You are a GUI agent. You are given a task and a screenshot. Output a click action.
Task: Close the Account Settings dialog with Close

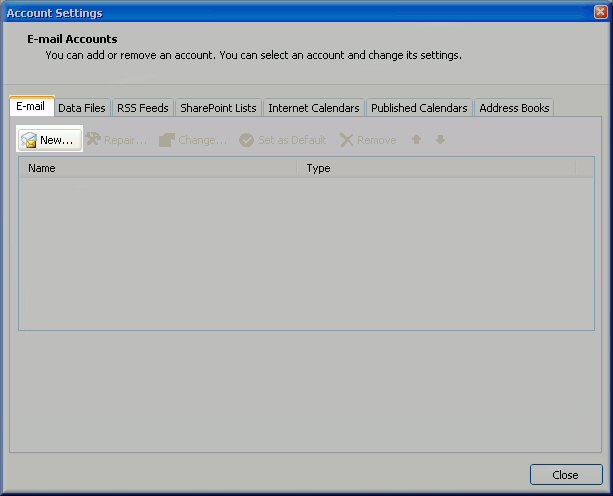565,475
